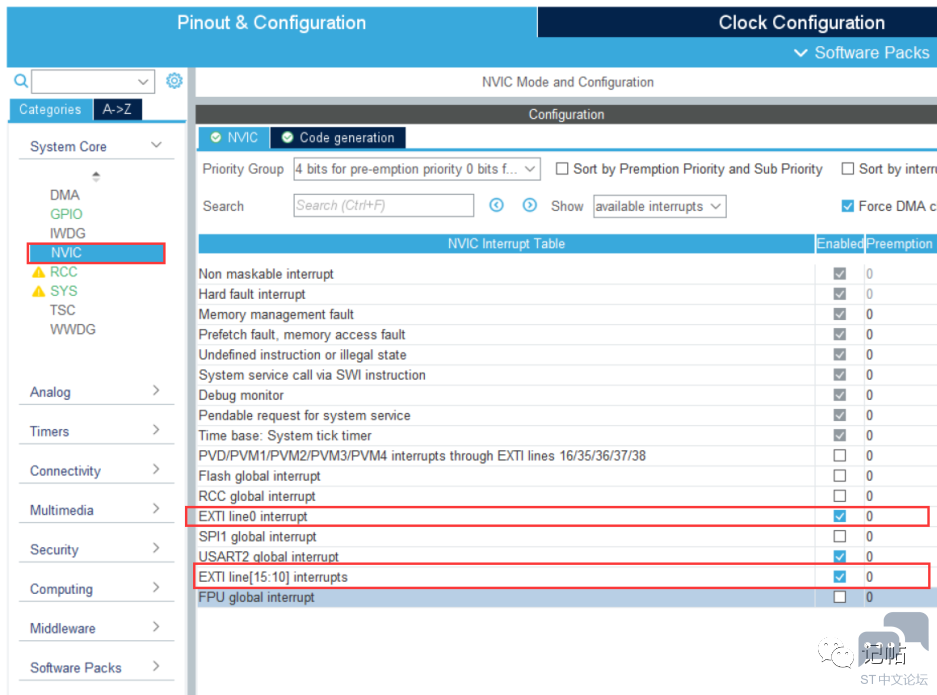Check Sort by Premption Priority and Sub Priority
The width and height of the screenshot is (937, 695).
562,169
